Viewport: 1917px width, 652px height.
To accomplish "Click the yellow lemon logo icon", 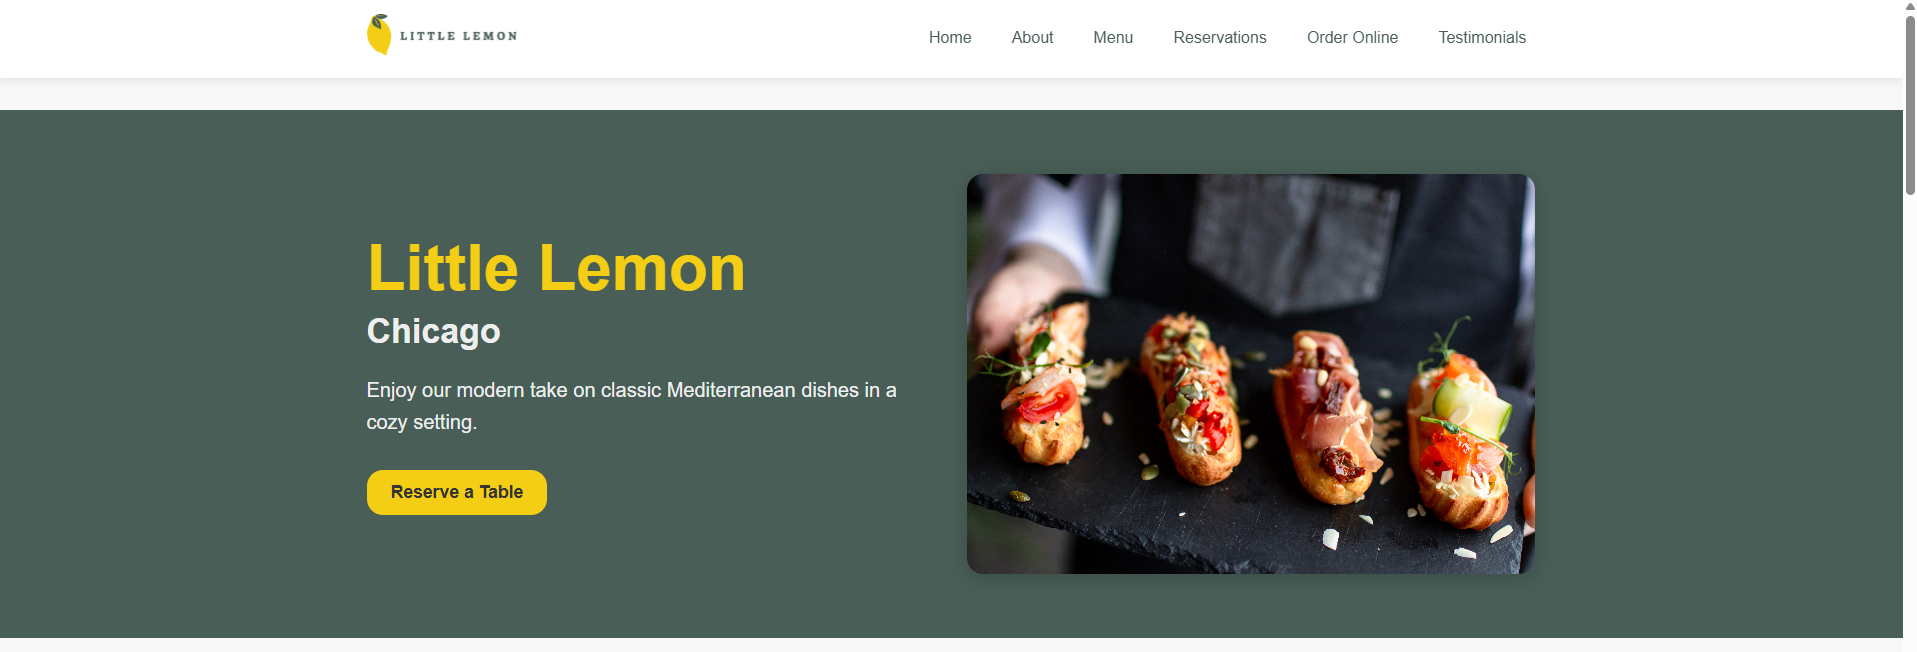I will click(379, 35).
